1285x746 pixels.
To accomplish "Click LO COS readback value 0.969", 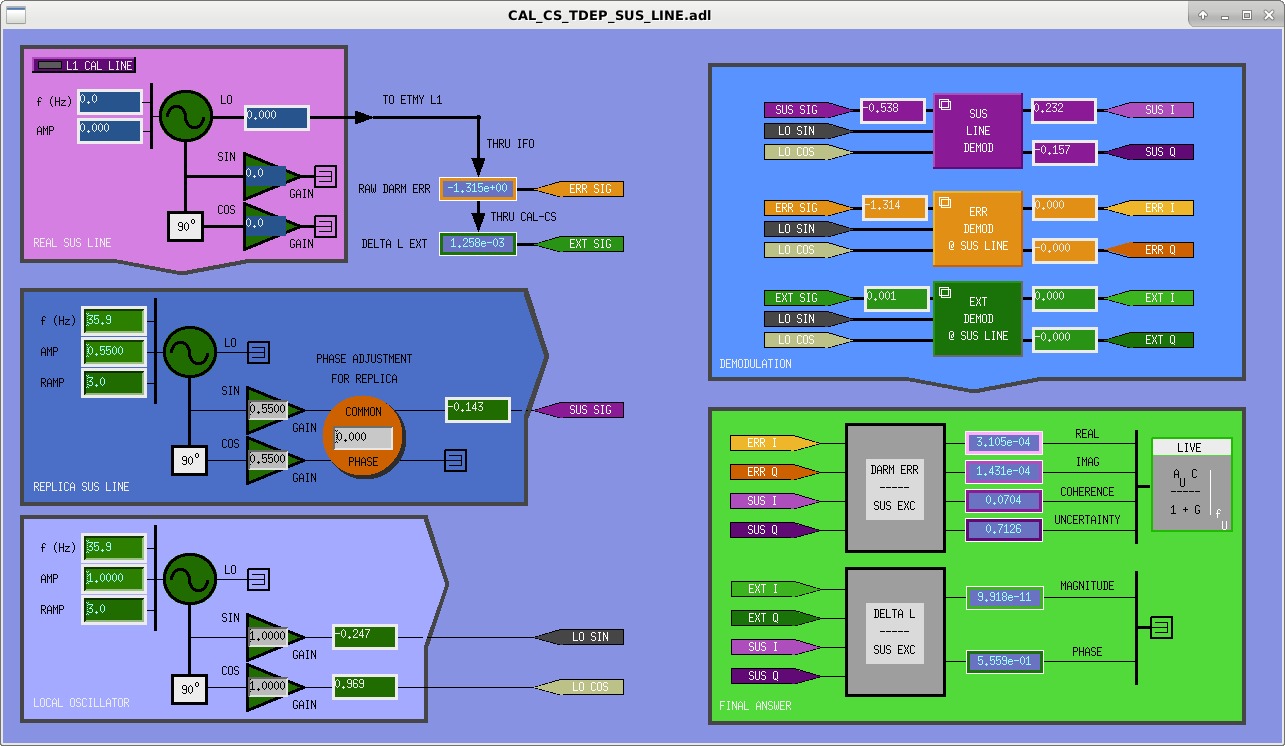I will (x=365, y=686).
